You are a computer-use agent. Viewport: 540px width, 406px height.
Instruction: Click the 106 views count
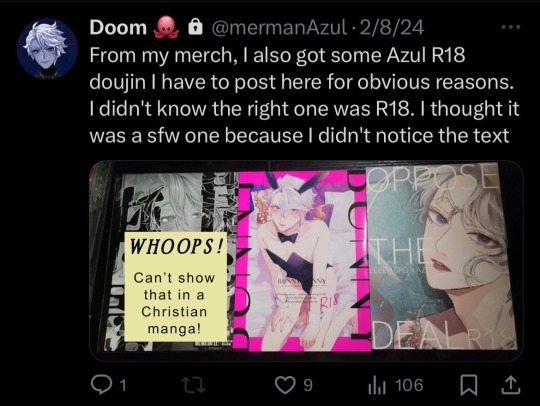tap(409, 385)
